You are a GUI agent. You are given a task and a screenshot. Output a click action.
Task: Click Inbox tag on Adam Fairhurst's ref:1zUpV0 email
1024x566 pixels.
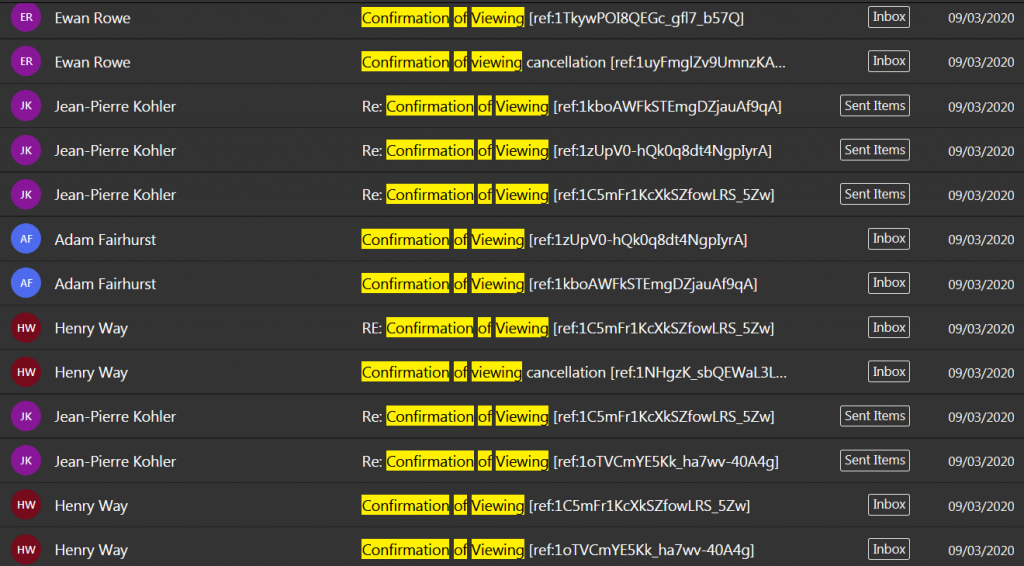coord(888,239)
